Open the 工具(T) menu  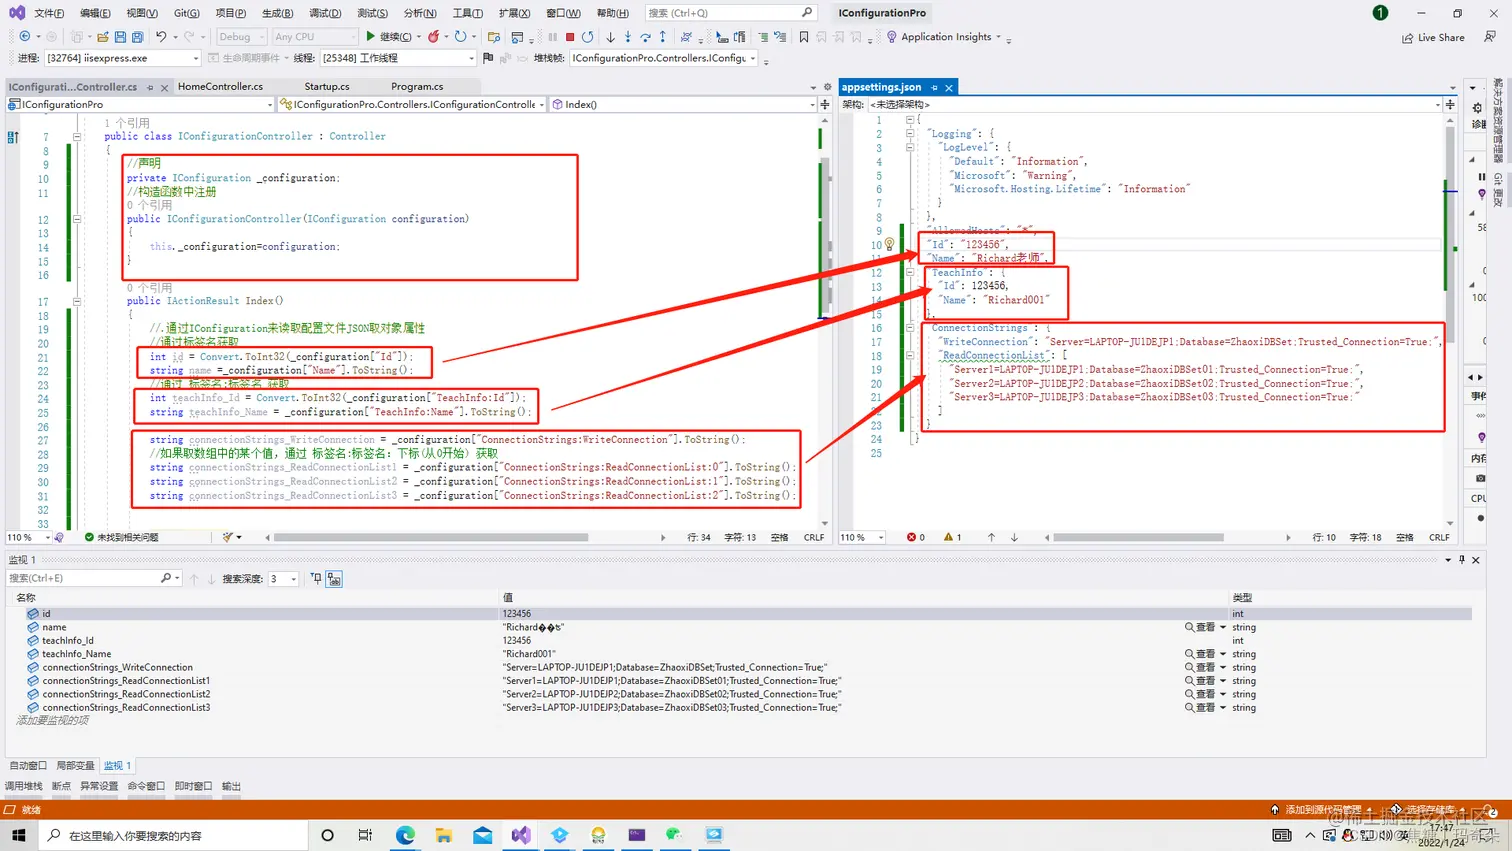coord(467,13)
